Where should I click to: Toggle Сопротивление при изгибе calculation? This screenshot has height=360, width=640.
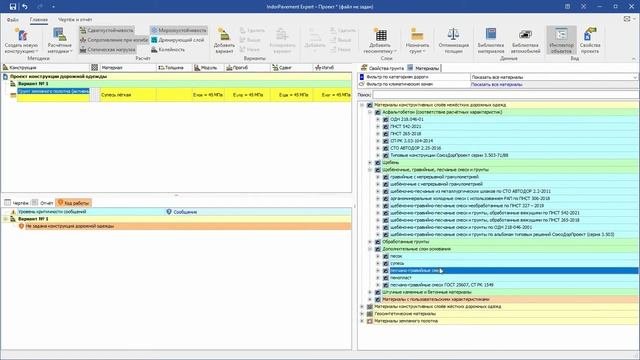[x=113, y=40]
